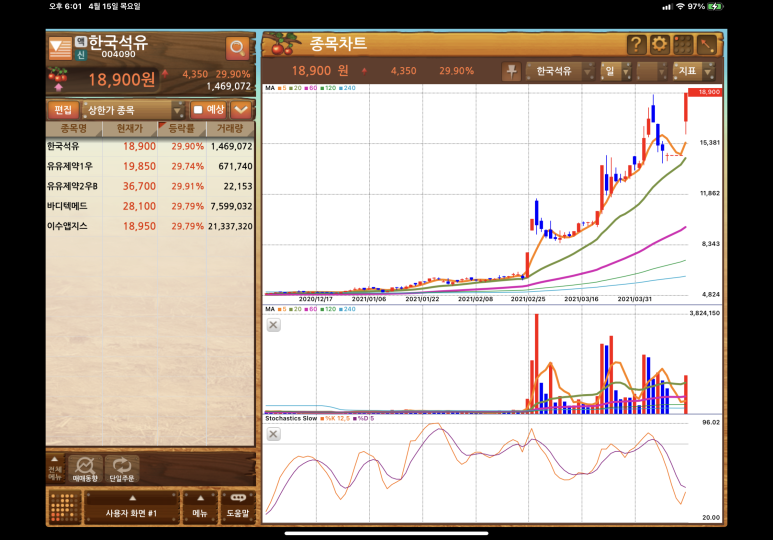Open the 일 period dropdown
Viewport: 773px width, 540px height.
click(616, 71)
